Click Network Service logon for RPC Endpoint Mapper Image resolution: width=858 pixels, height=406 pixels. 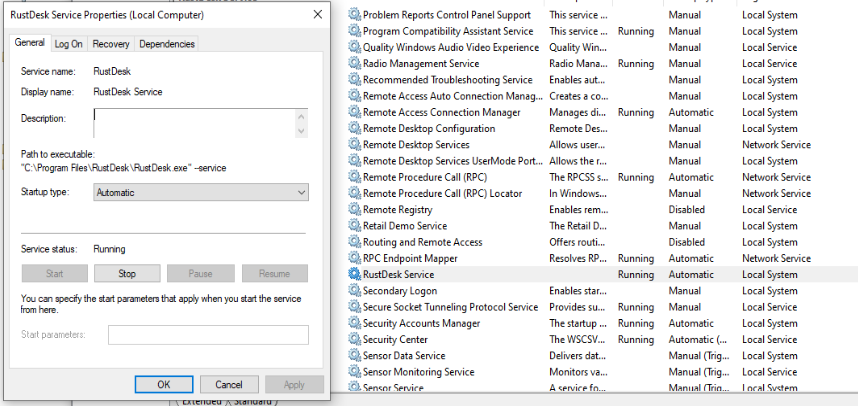776,258
